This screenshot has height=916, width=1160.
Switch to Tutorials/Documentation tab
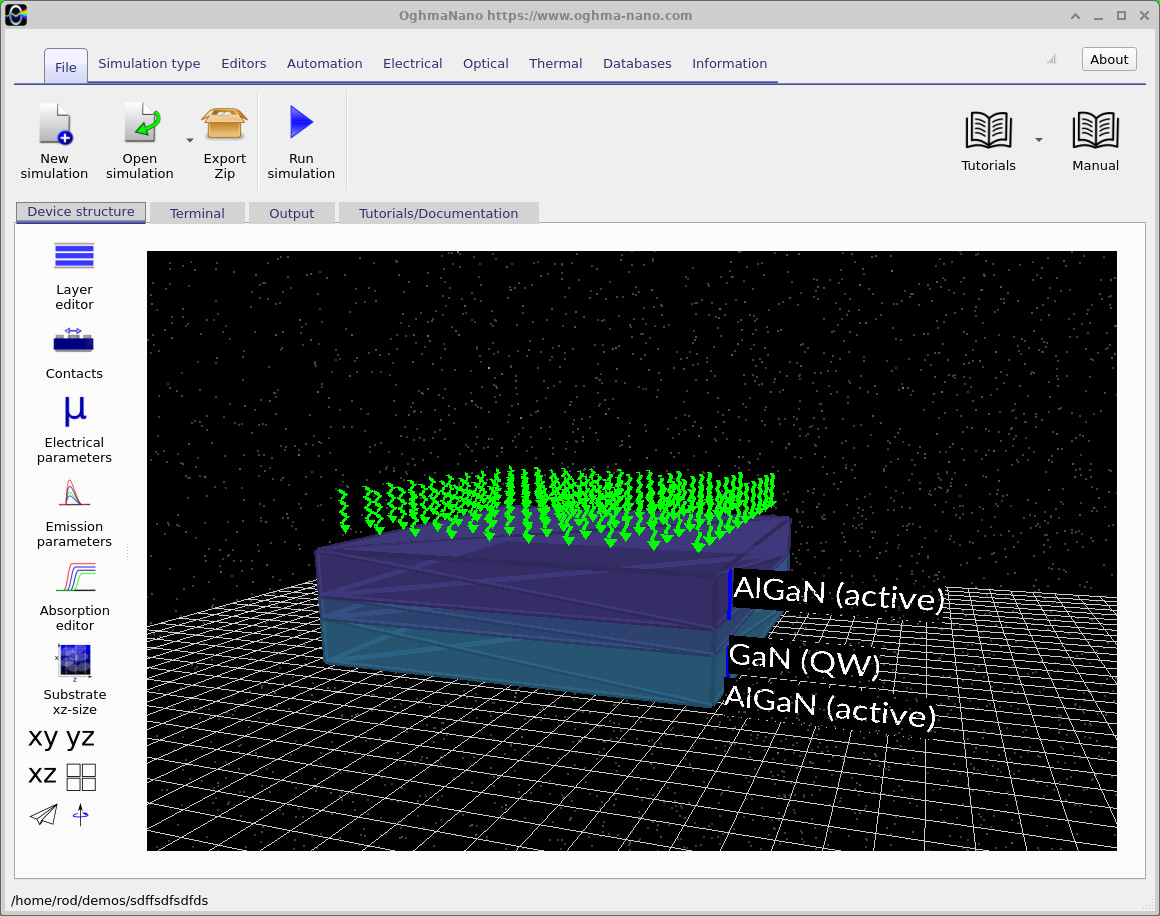[439, 213]
